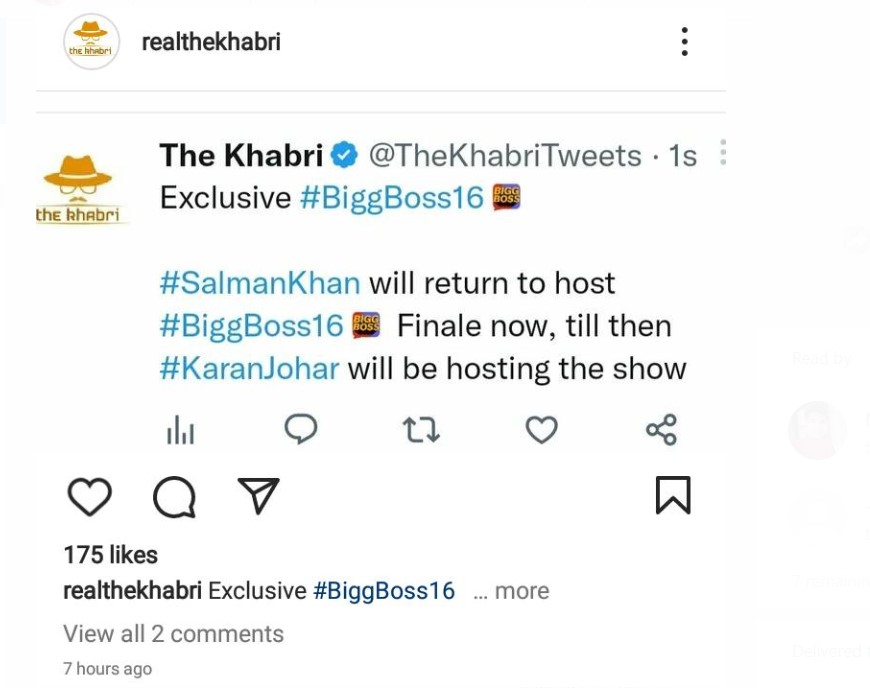Click the tweet's share icon
The height and width of the screenshot is (688, 870).
click(x=661, y=430)
